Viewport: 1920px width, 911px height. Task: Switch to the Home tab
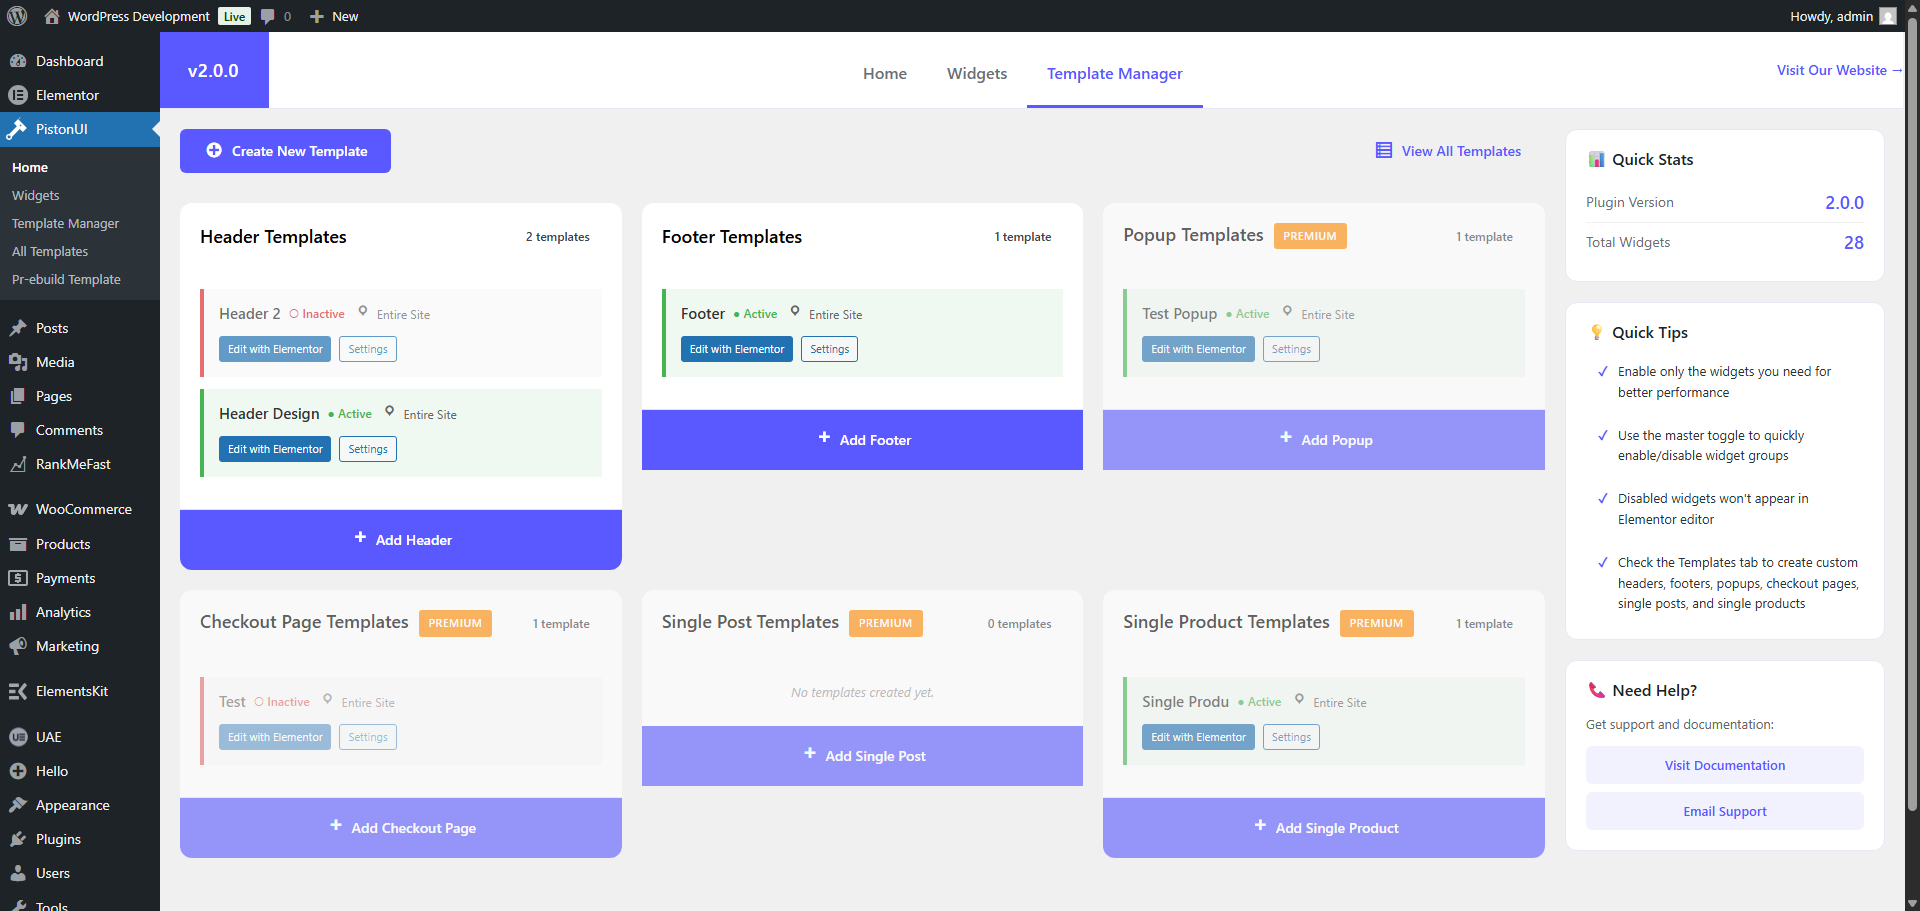[885, 73]
